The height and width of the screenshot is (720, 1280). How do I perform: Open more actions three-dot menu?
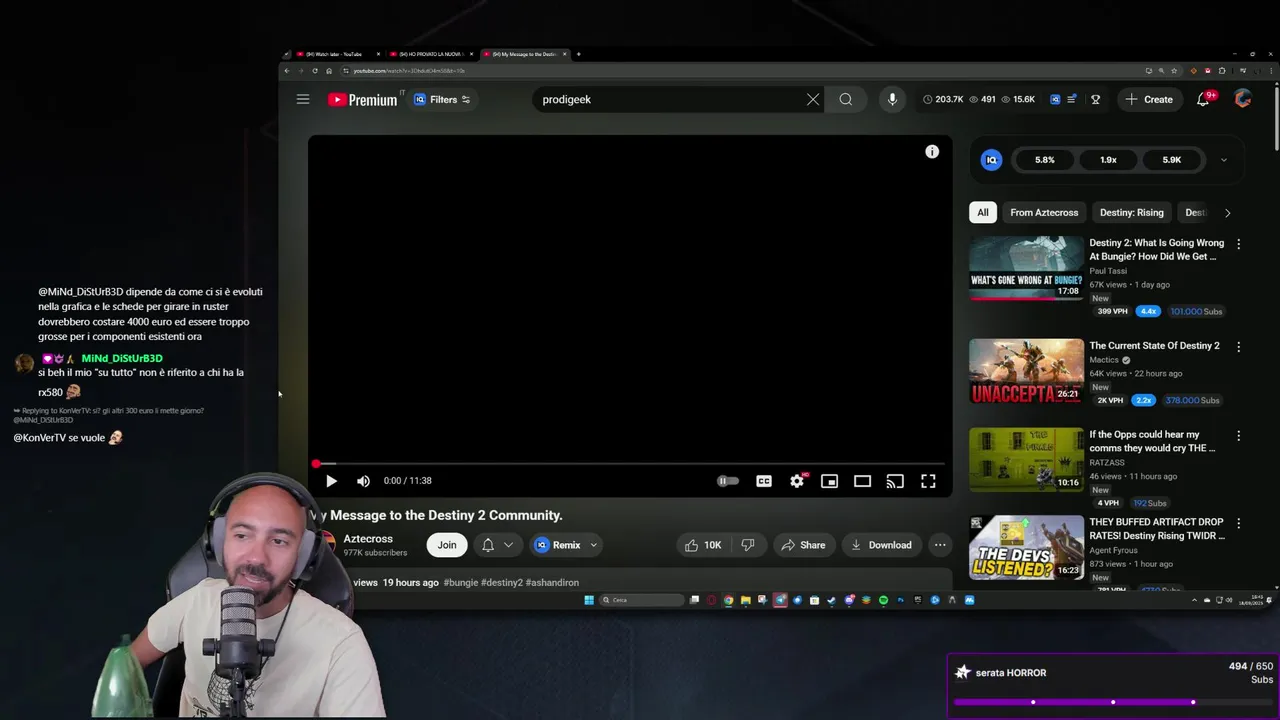pos(940,545)
